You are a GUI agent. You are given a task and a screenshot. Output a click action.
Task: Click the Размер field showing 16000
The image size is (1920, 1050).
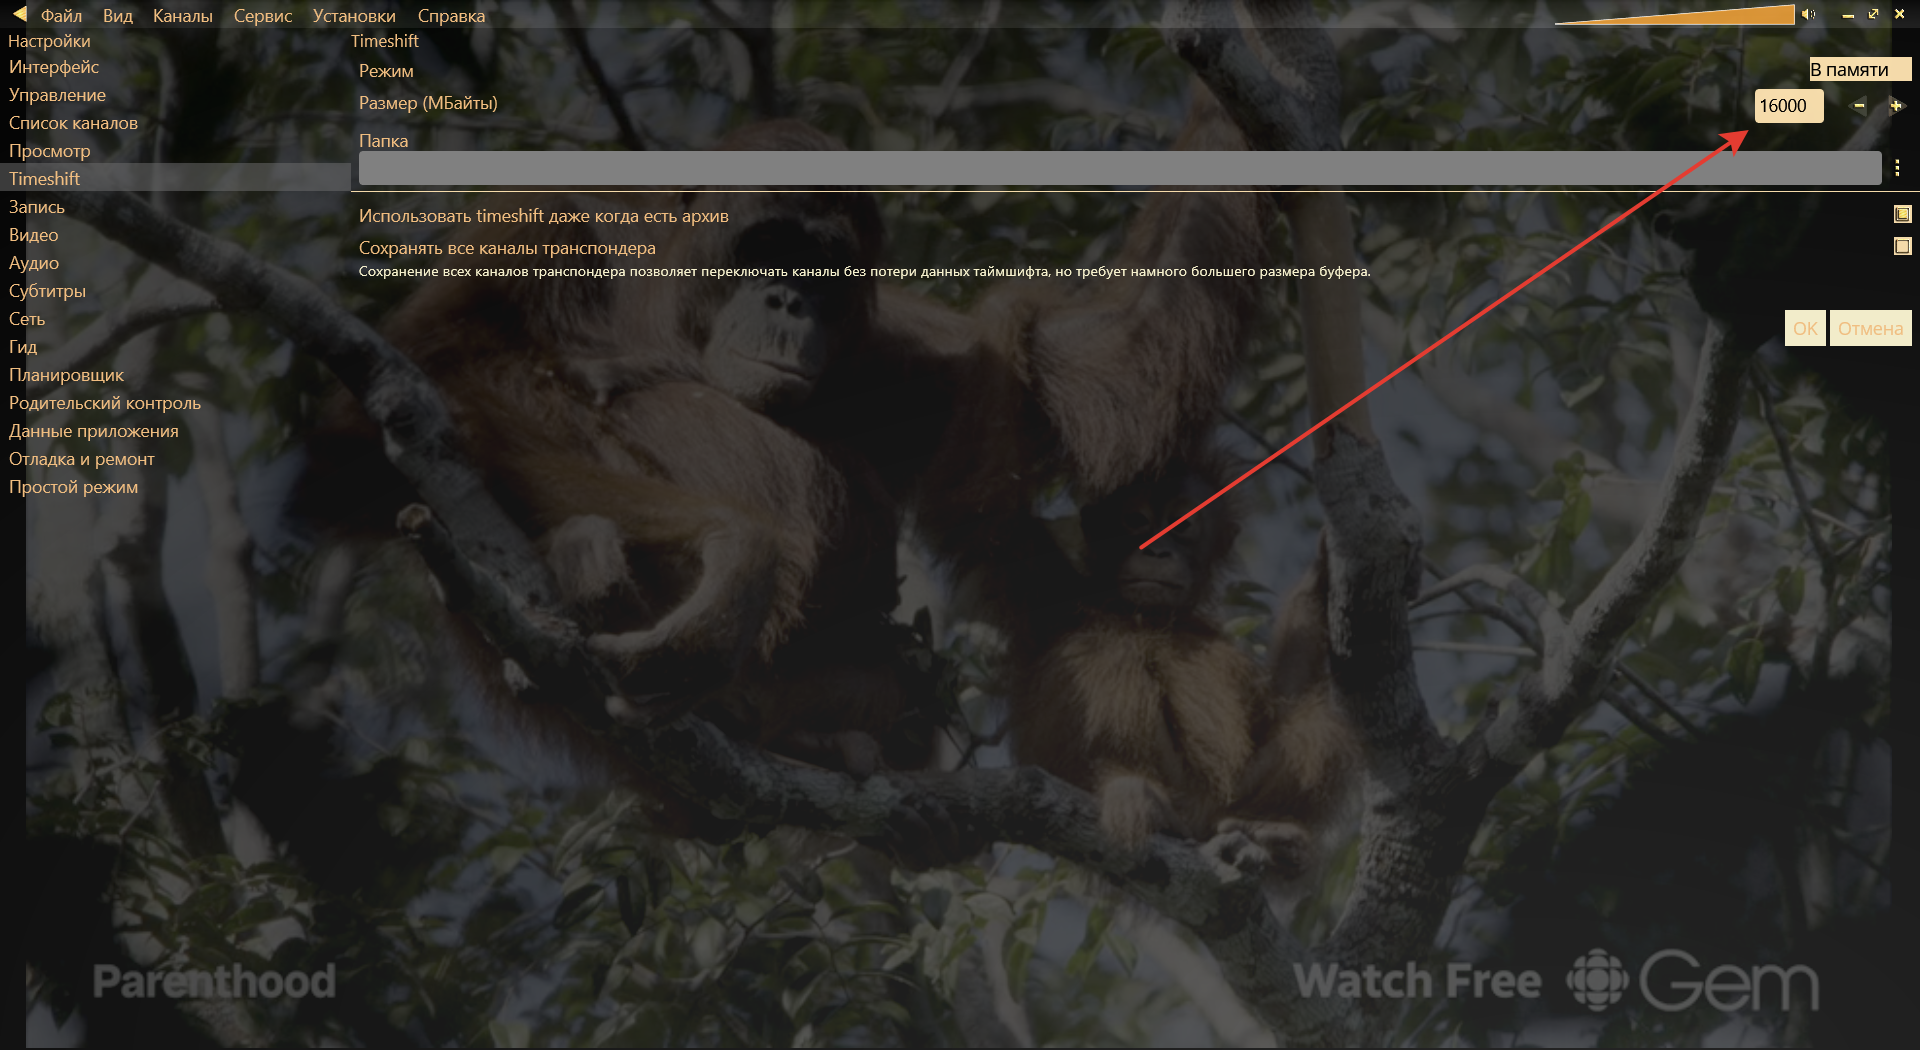[1788, 106]
